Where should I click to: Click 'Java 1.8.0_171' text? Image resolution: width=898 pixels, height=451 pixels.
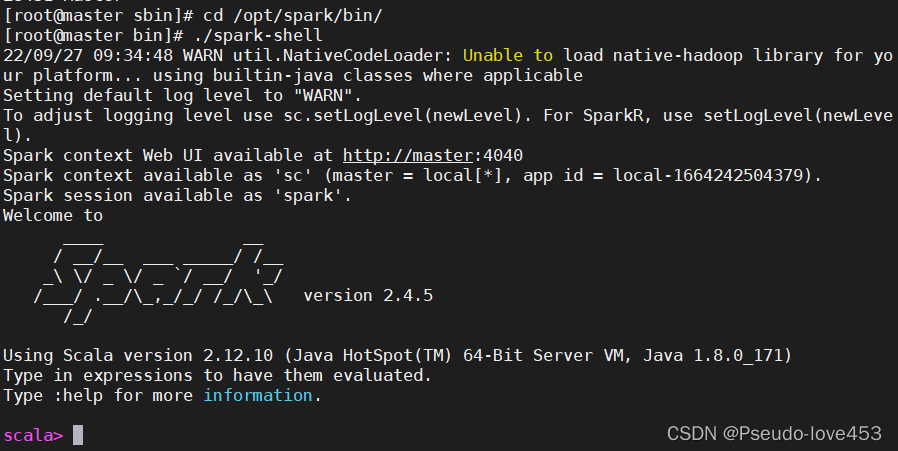[x=712, y=355]
